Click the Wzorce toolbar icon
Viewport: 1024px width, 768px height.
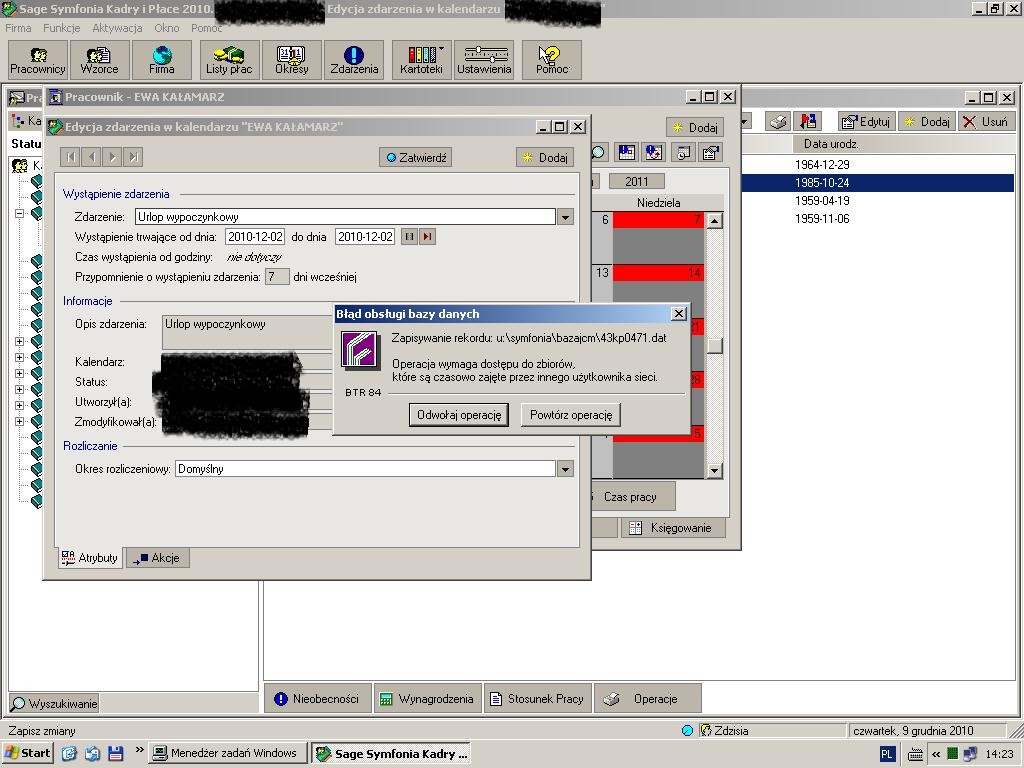click(x=100, y=60)
